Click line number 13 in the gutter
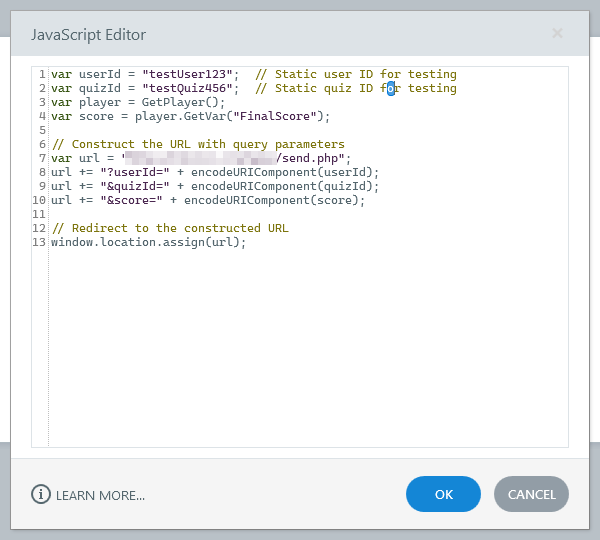Image resolution: width=600 pixels, height=540 pixels. pos(39,242)
